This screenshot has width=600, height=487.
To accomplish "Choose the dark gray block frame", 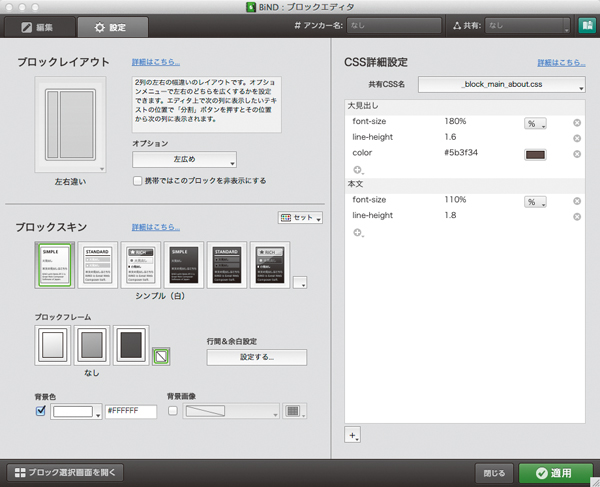I will click(130, 345).
